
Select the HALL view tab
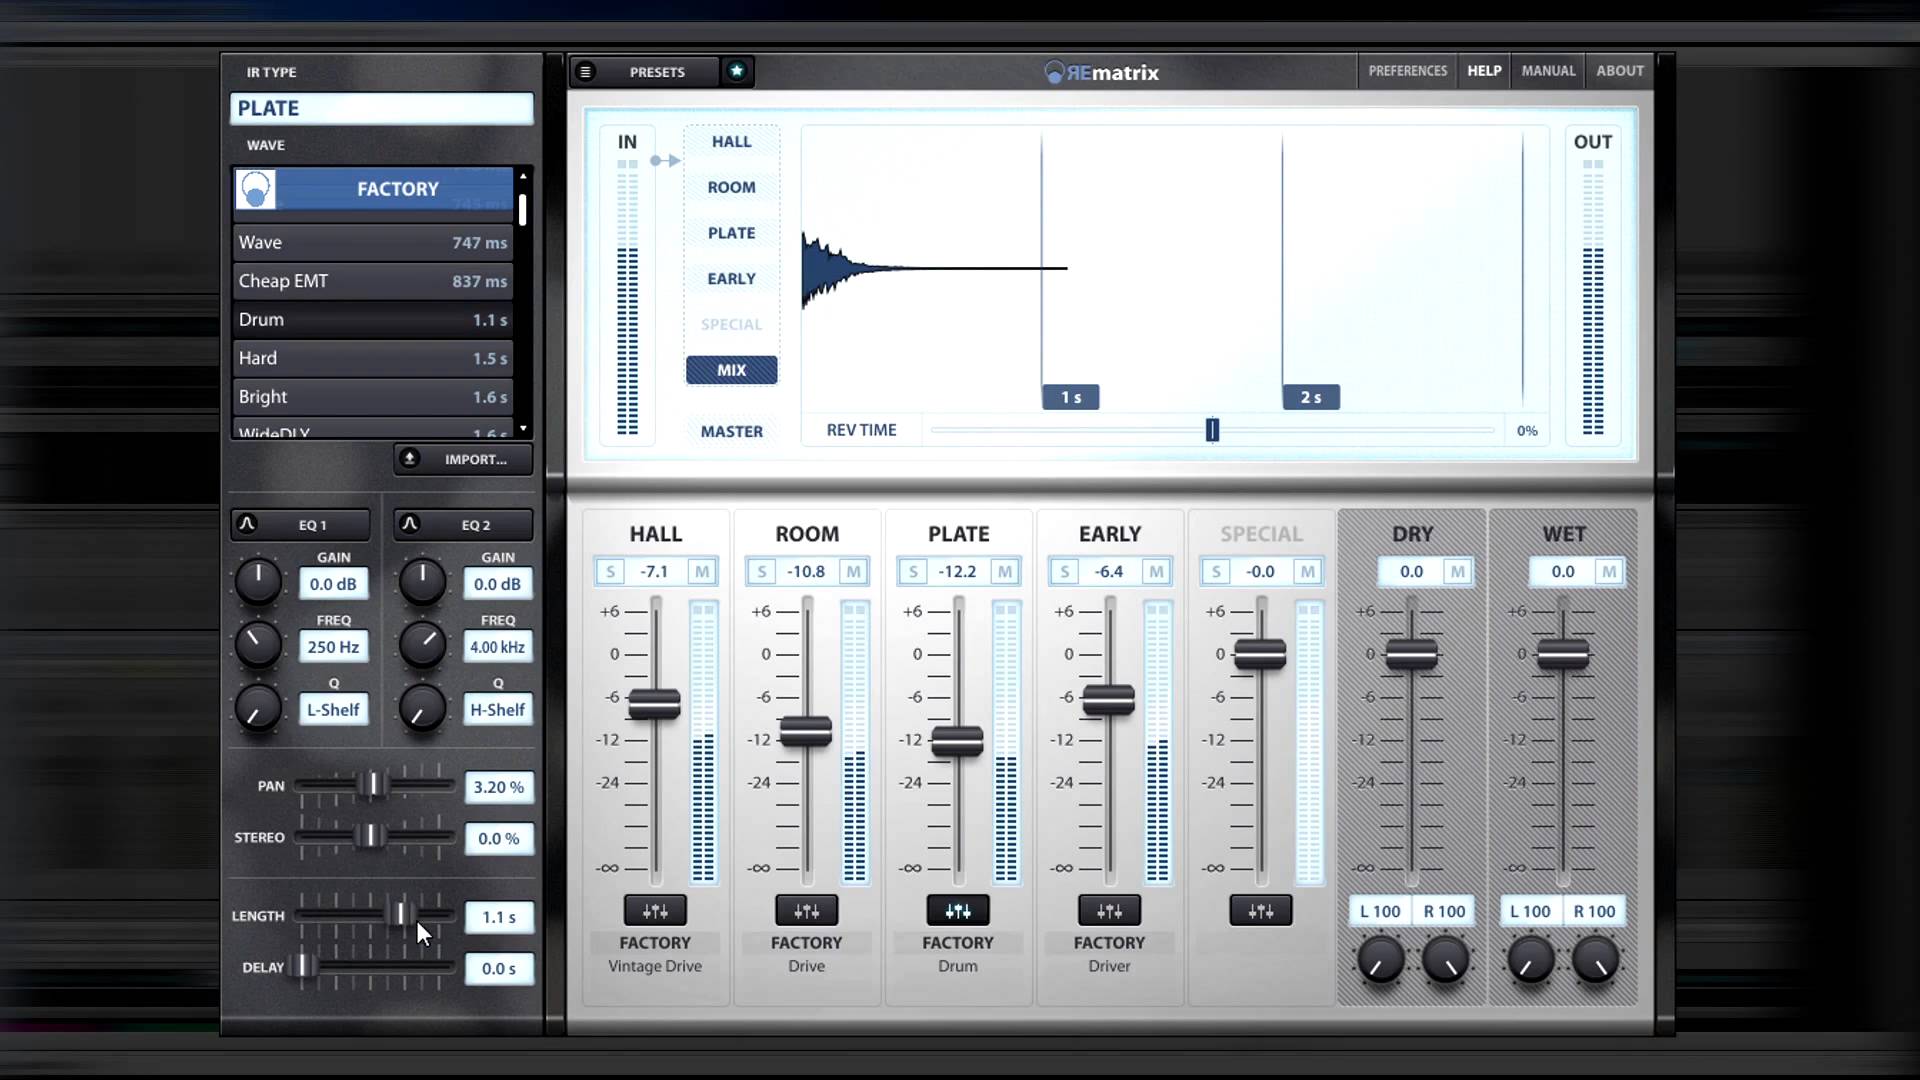731,141
